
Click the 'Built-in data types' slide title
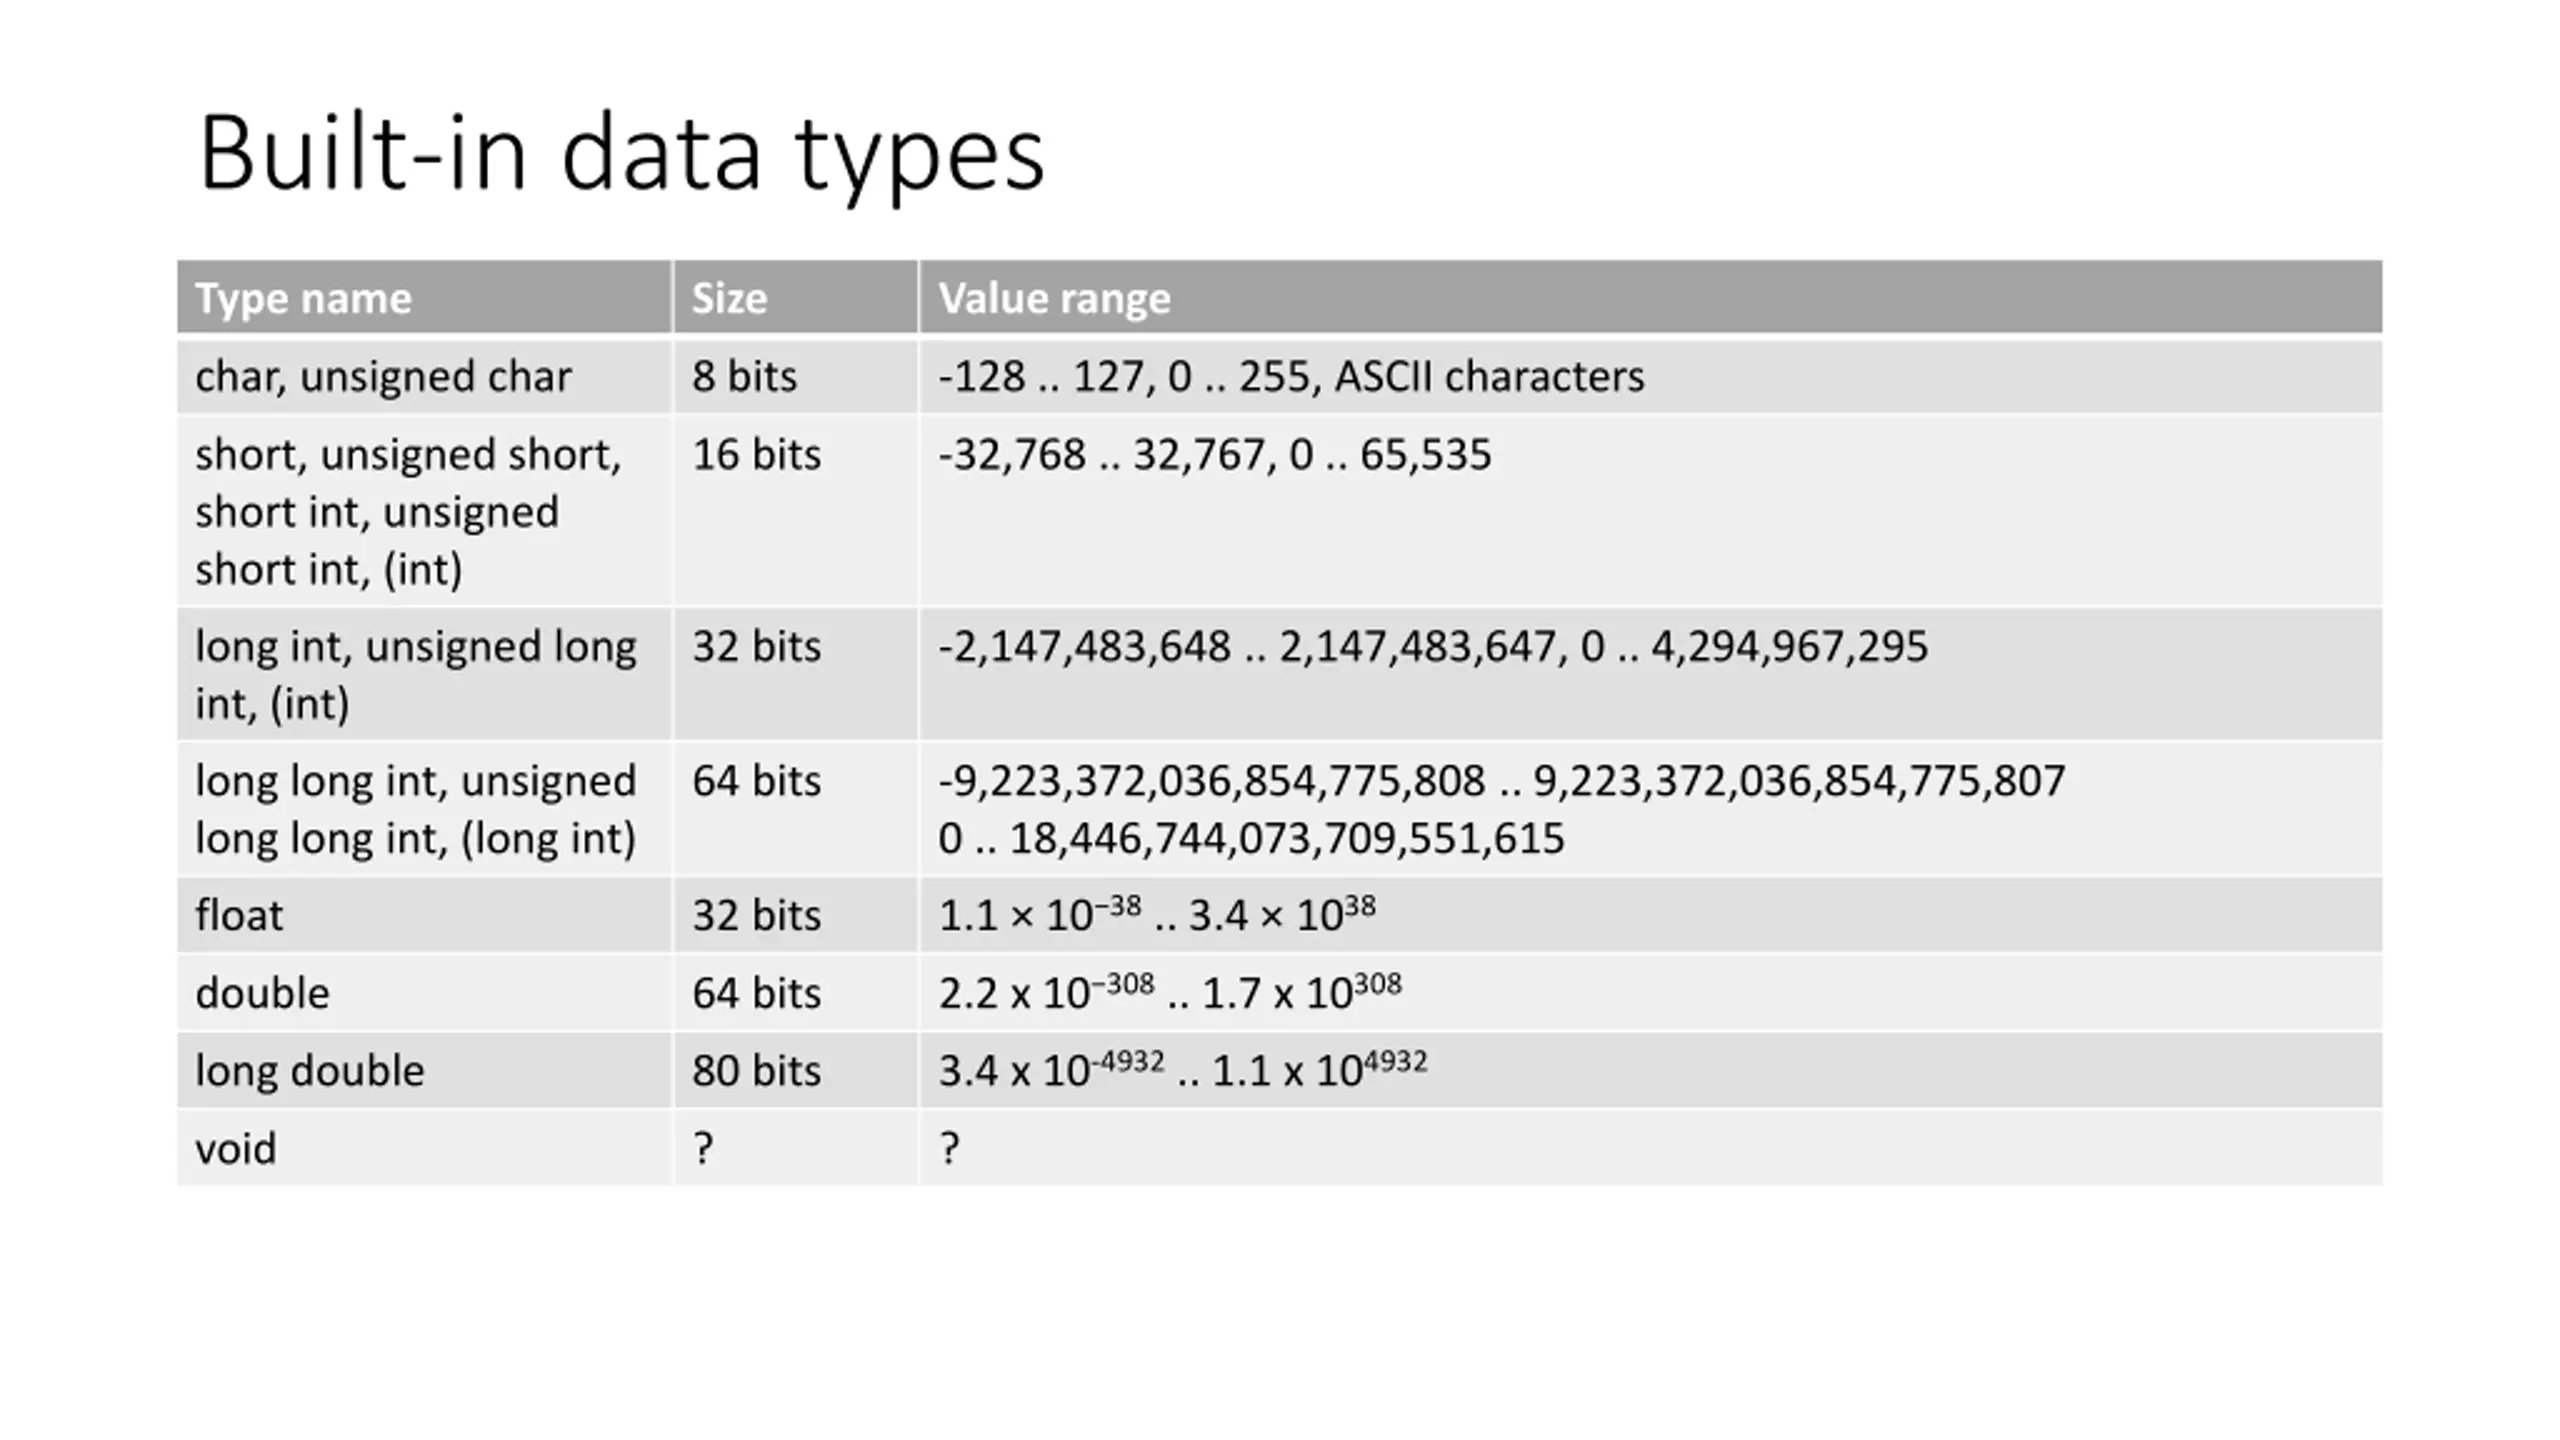(621, 153)
